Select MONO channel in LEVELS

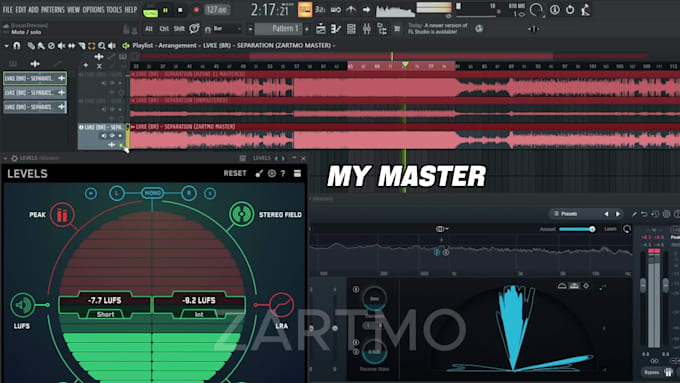point(152,193)
